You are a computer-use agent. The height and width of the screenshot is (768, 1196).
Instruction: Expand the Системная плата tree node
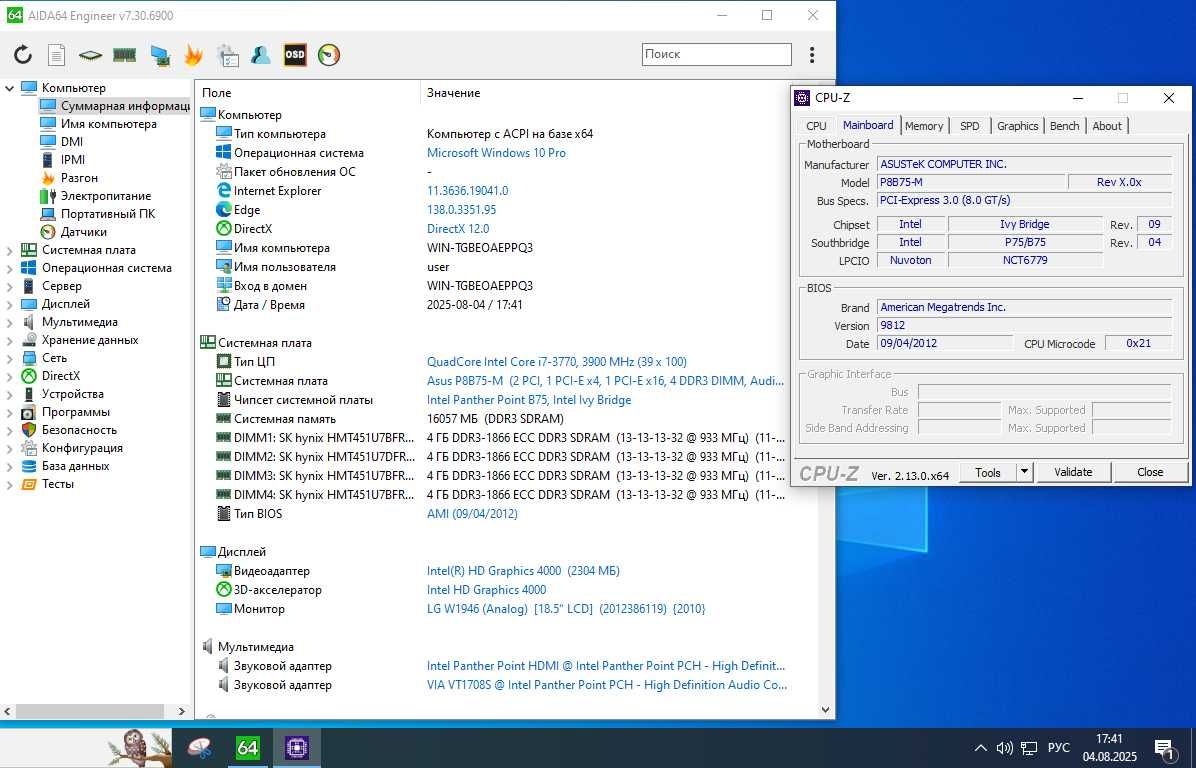tap(10, 250)
